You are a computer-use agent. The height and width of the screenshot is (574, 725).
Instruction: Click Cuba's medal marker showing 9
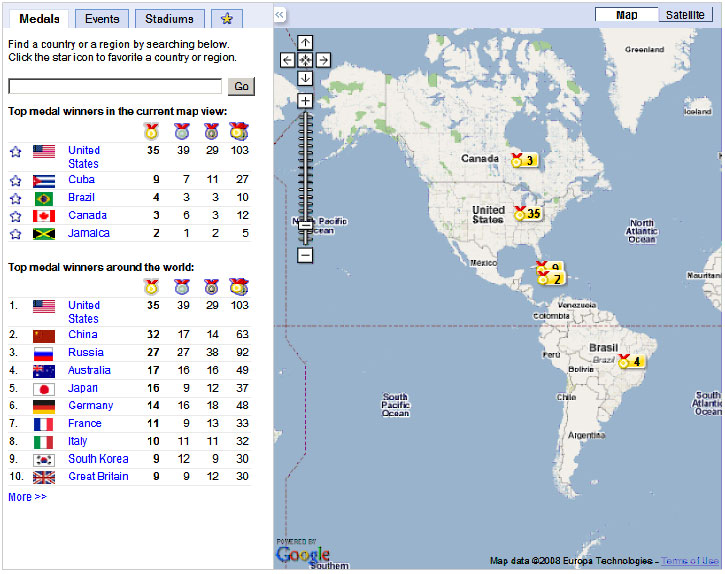pos(549,265)
